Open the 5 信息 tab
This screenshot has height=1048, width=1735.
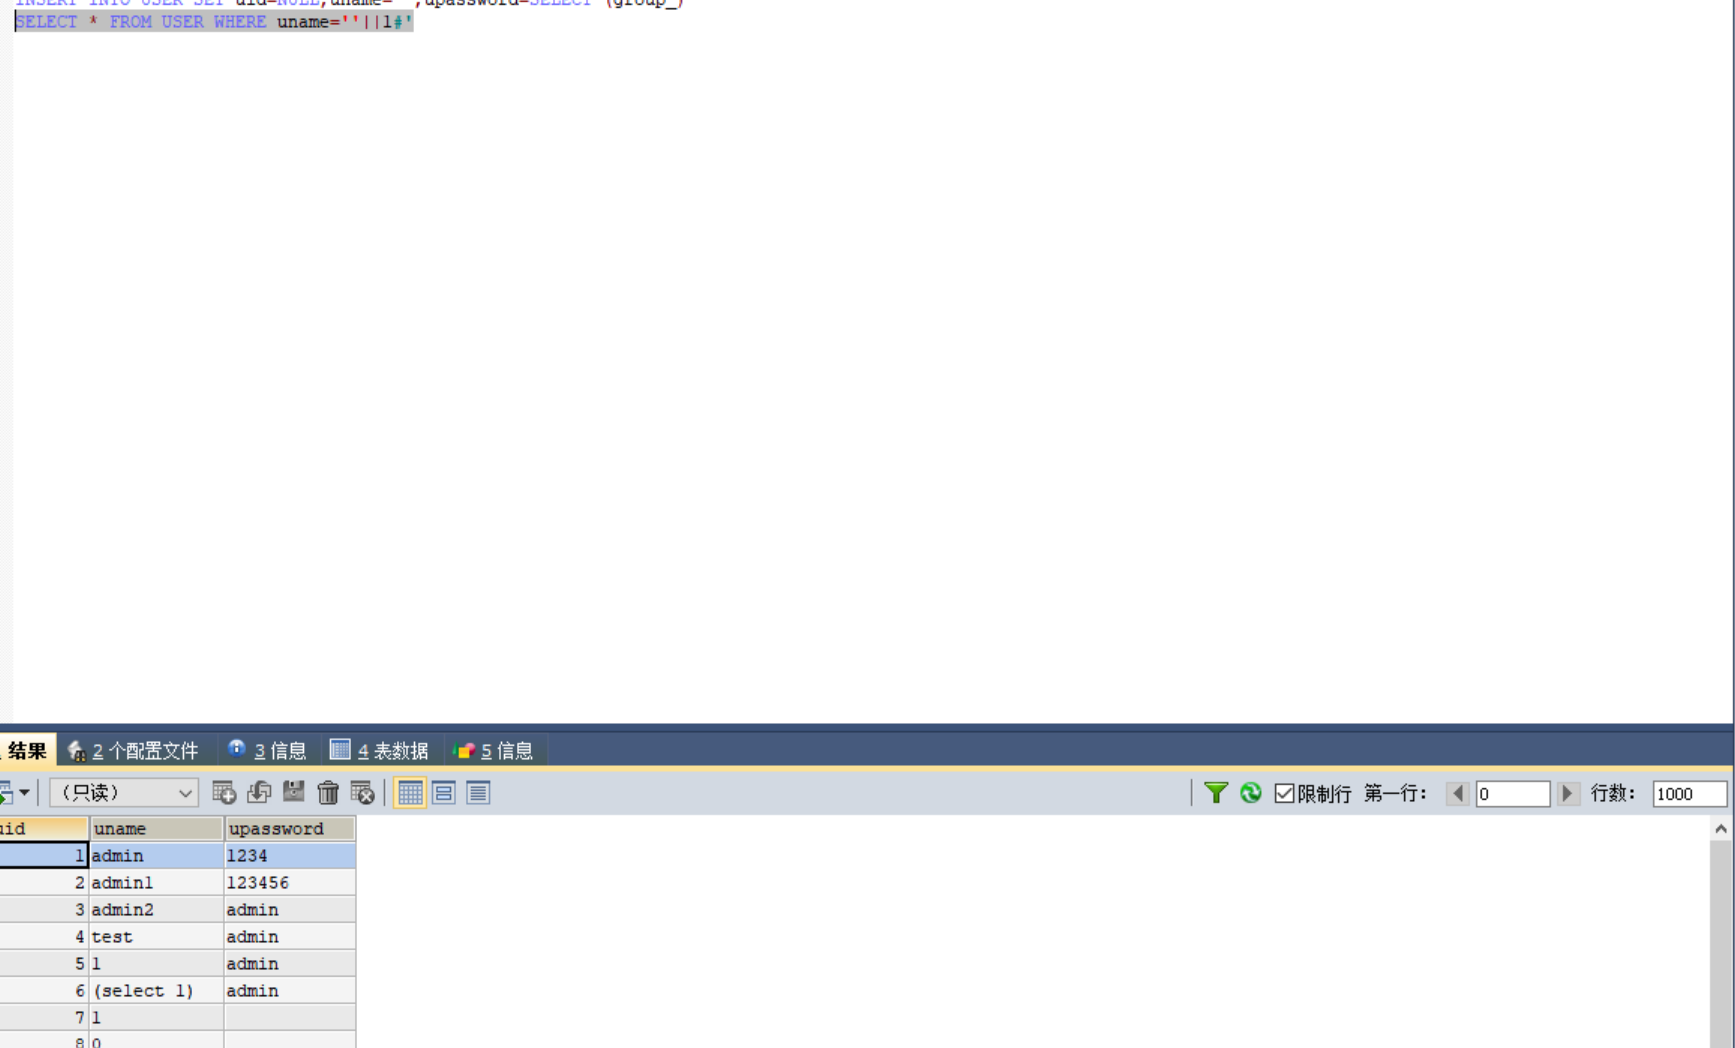coord(493,751)
